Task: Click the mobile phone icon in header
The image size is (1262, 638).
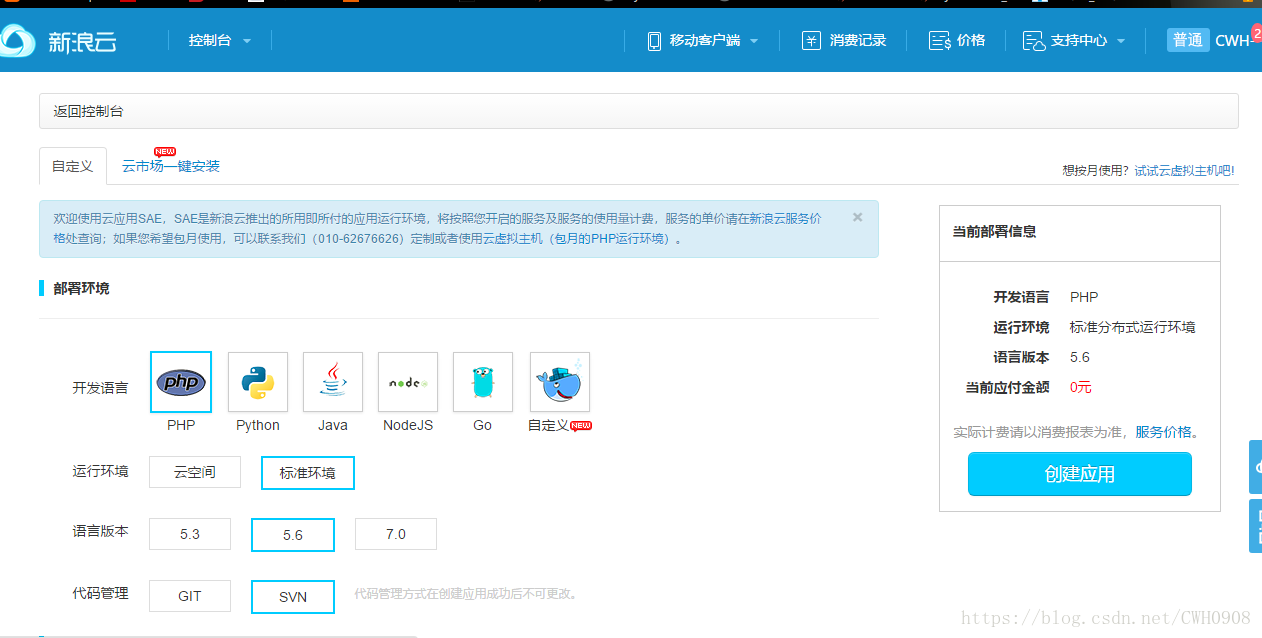Action: [654, 41]
